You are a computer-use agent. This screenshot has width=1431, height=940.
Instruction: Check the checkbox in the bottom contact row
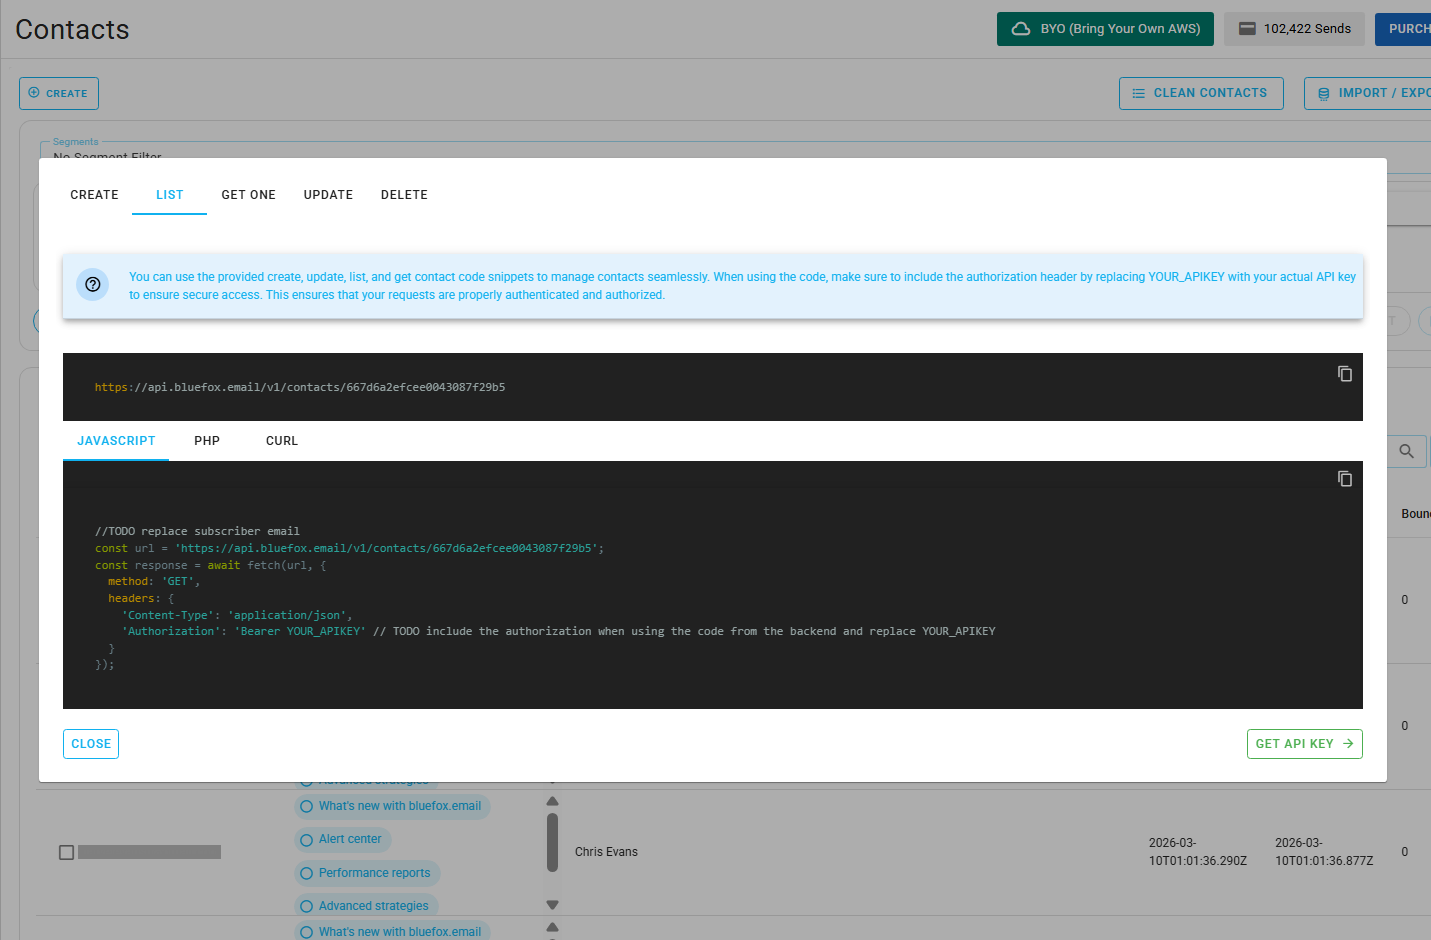[66, 851]
